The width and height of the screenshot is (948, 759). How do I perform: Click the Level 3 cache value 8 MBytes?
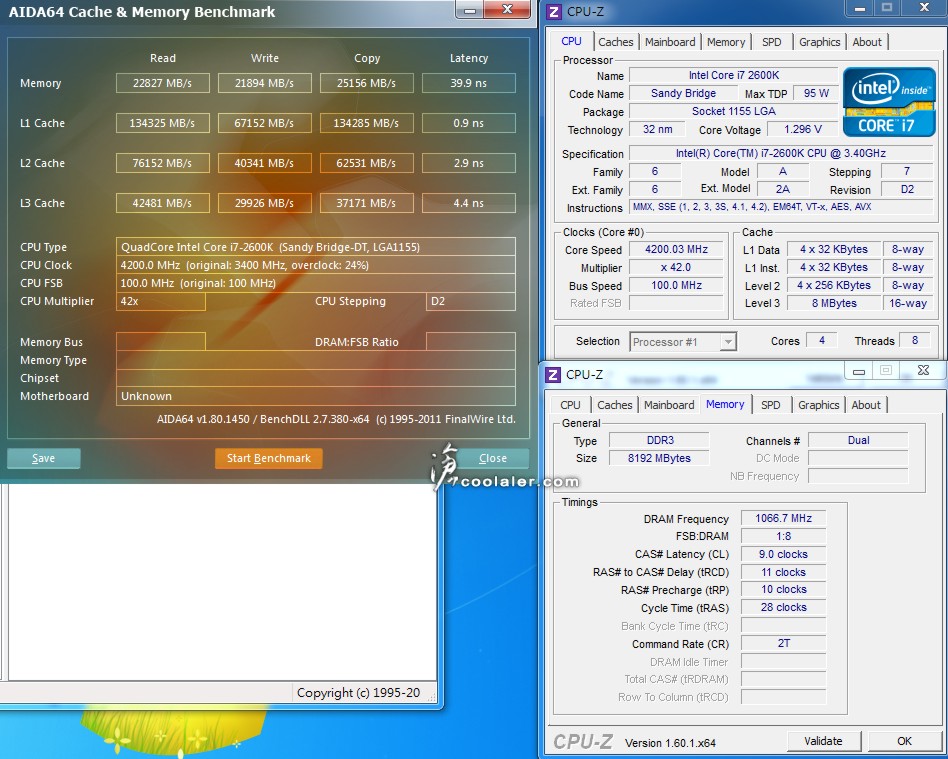(x=834, y=303)
